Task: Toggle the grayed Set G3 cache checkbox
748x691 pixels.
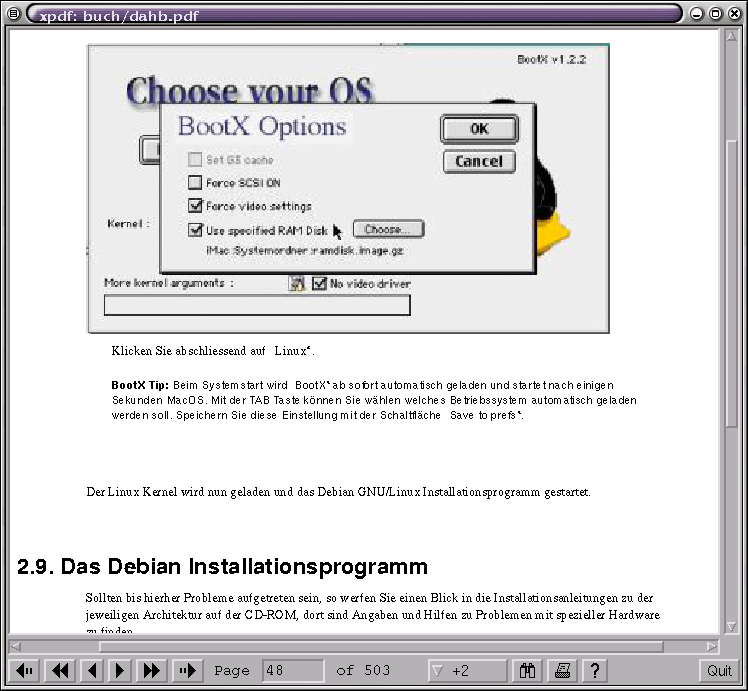Action: coord(195,159)
